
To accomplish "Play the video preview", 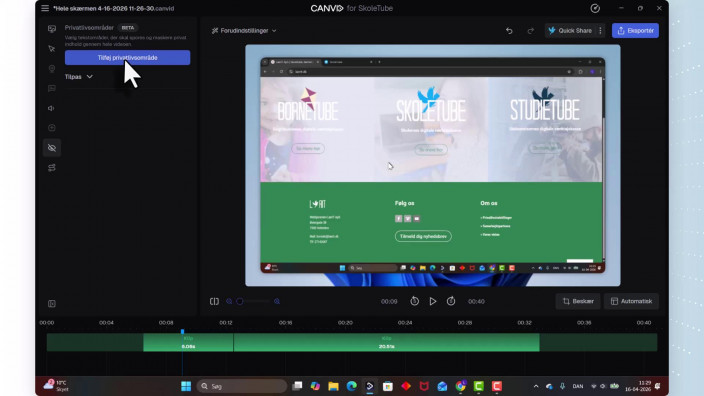I will point(433,301).
